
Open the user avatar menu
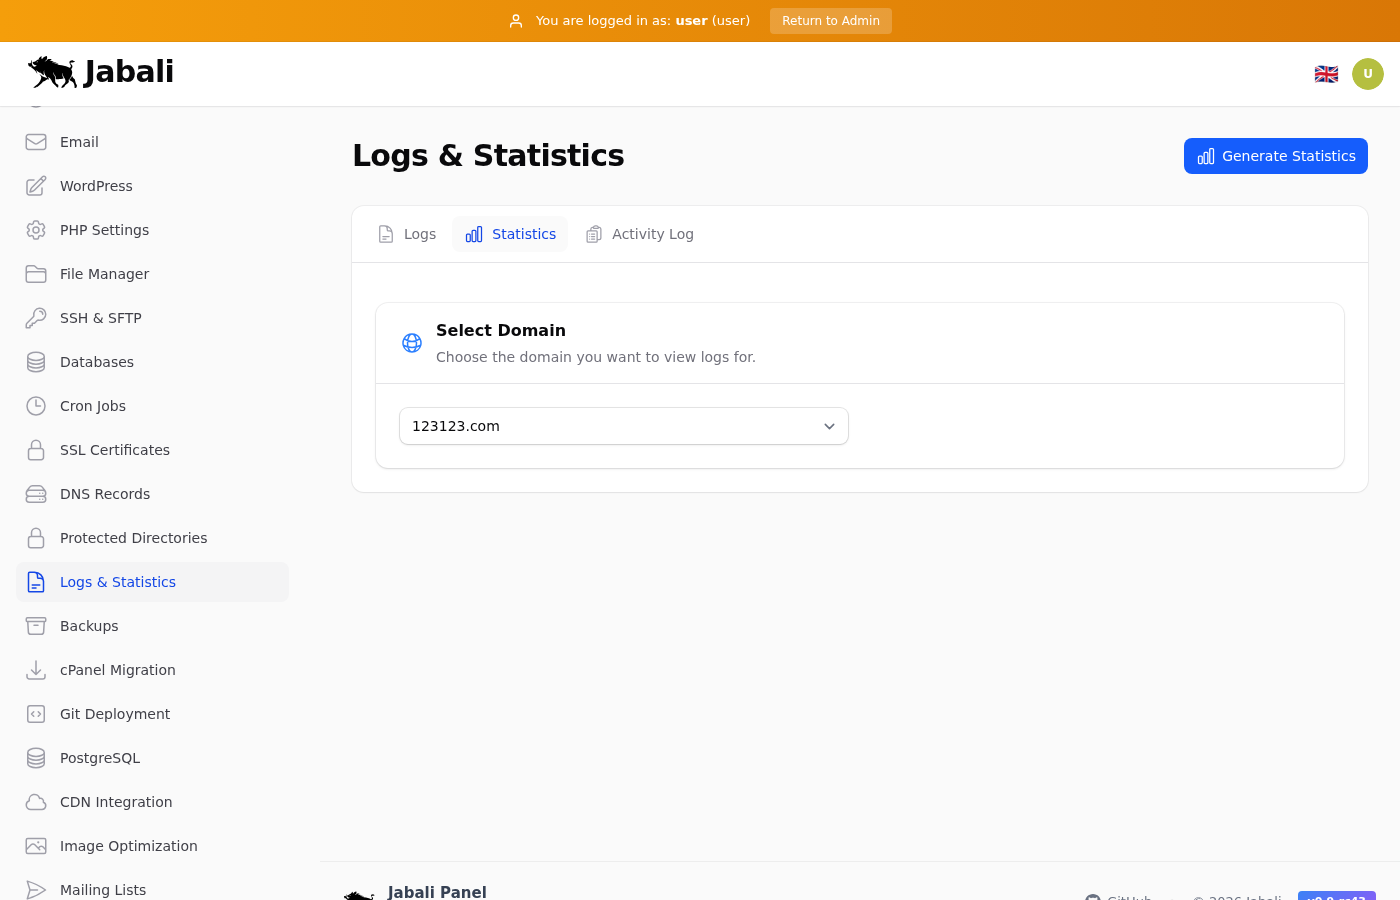(1367, 74)
